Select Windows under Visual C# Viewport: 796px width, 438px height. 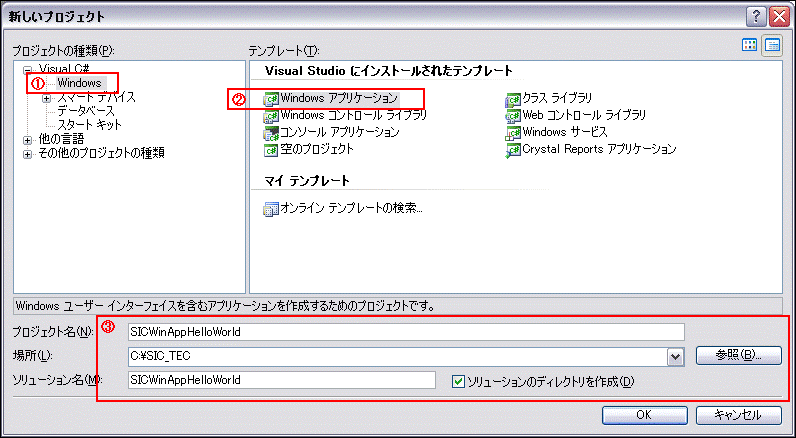tap(79, 83)
